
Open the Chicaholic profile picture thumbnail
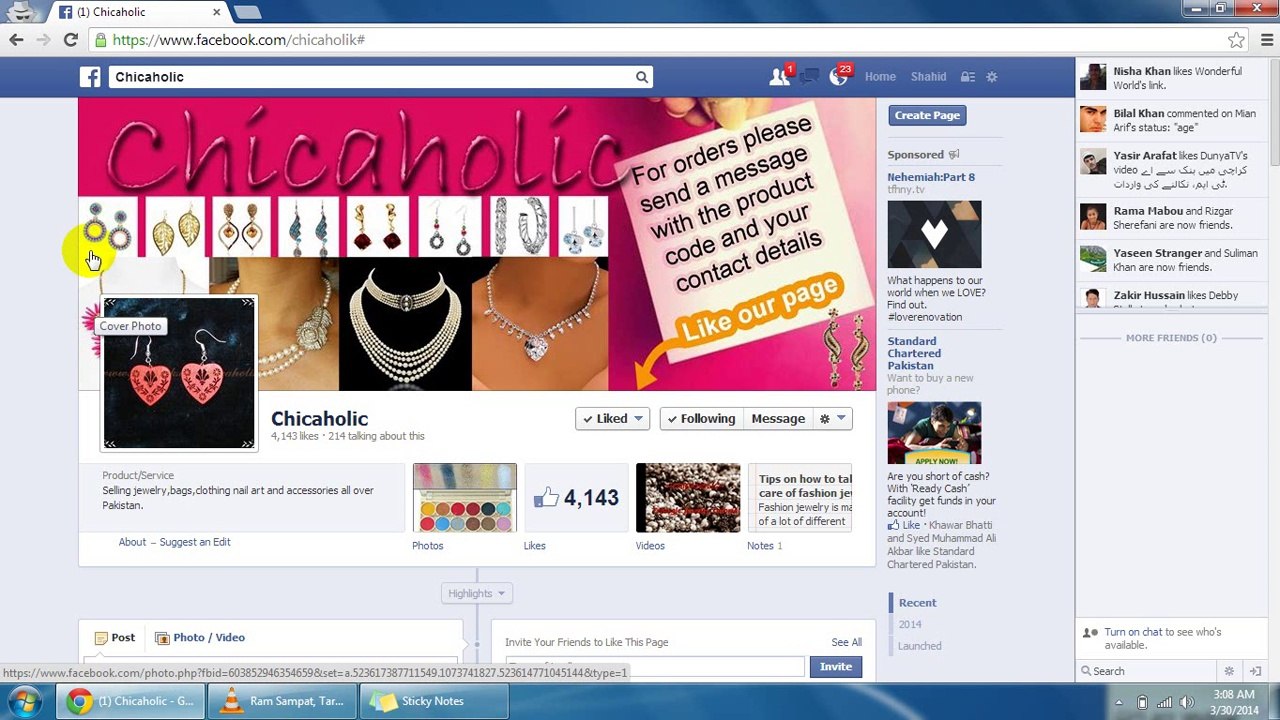(x=179, y=373)
